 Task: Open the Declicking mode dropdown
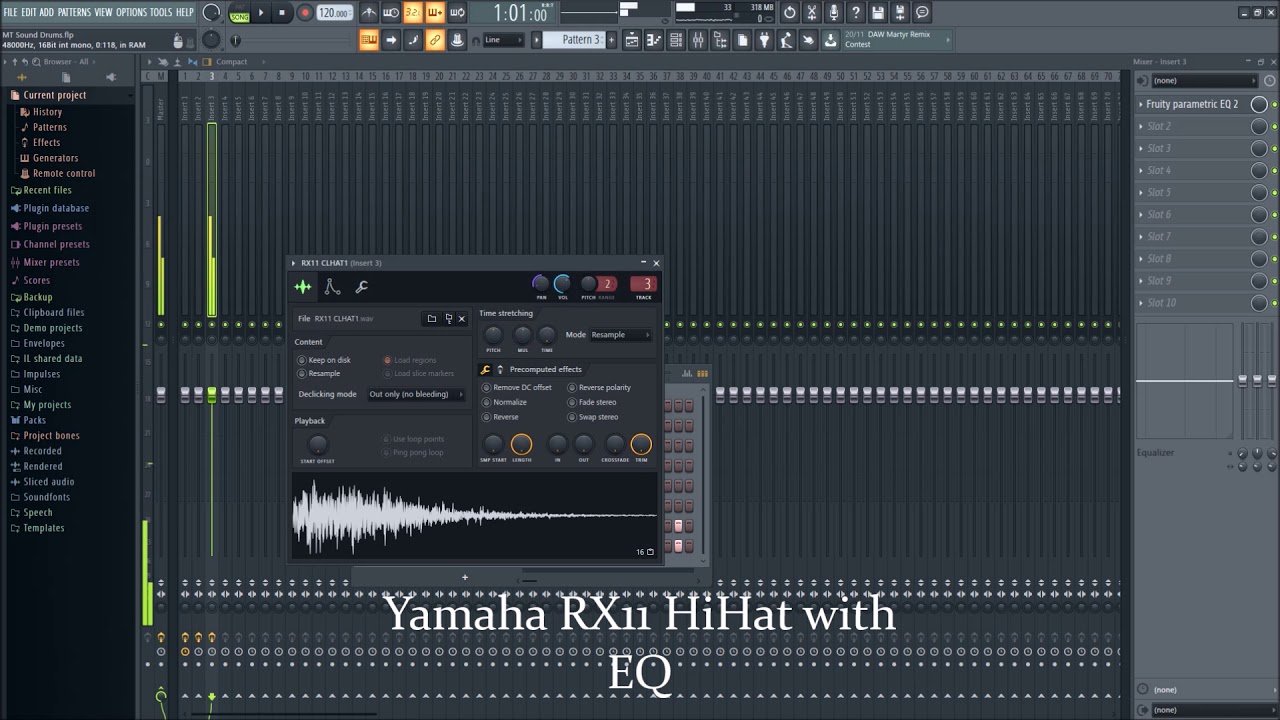tap(416, 394)
